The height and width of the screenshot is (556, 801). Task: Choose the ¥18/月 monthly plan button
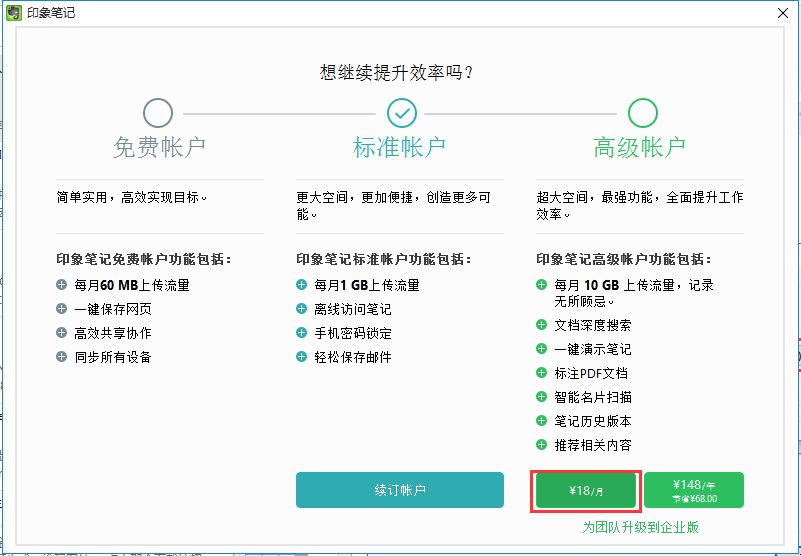point(586,491)
